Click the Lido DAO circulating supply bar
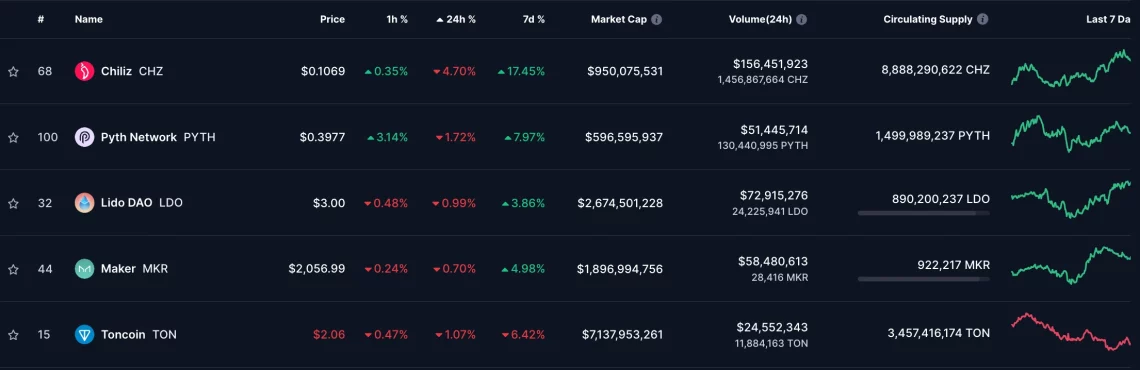The width and height of the screenshot is (1140, 370). (923, 213)
